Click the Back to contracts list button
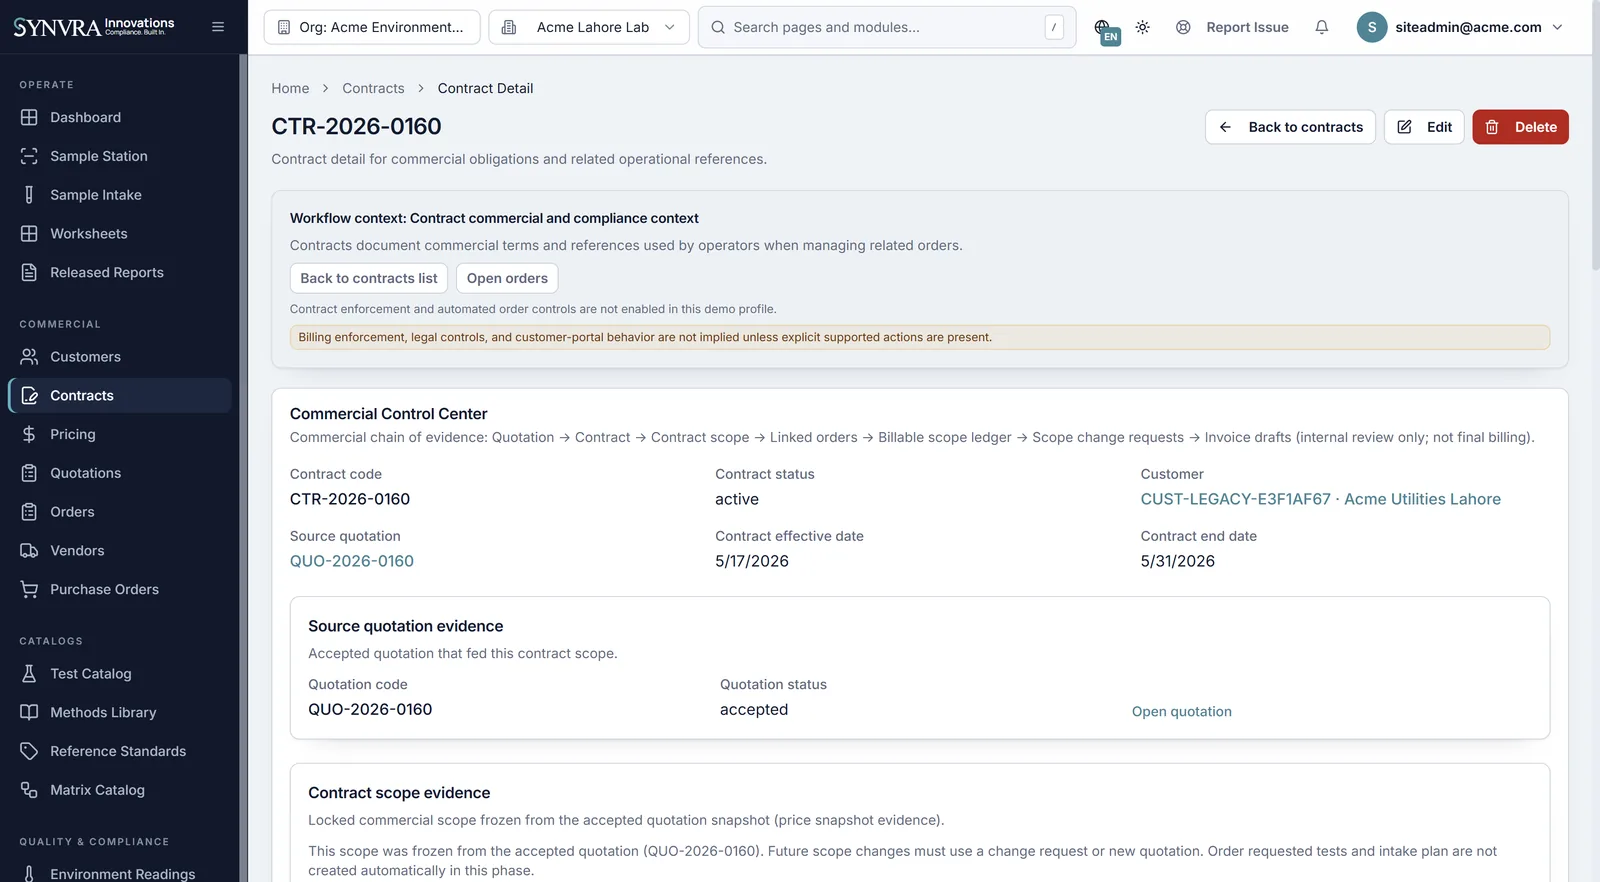Screen dimensions: 1600x882 tap(369, 278)
